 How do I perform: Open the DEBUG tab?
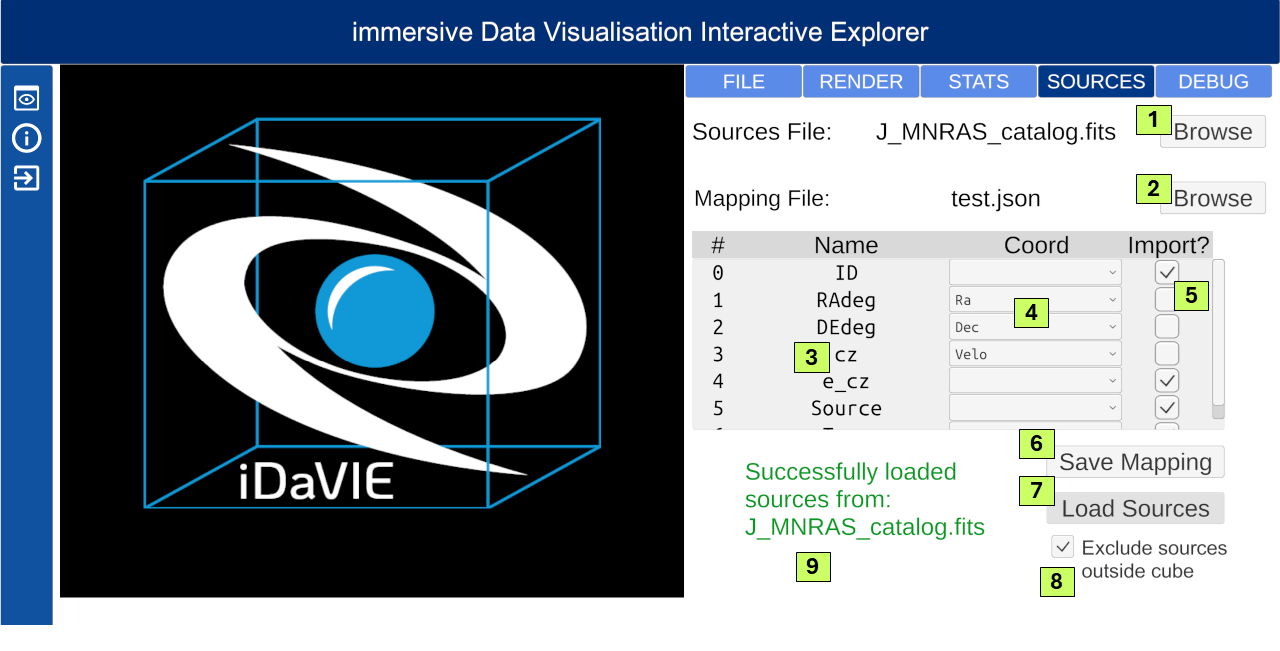1214,82
